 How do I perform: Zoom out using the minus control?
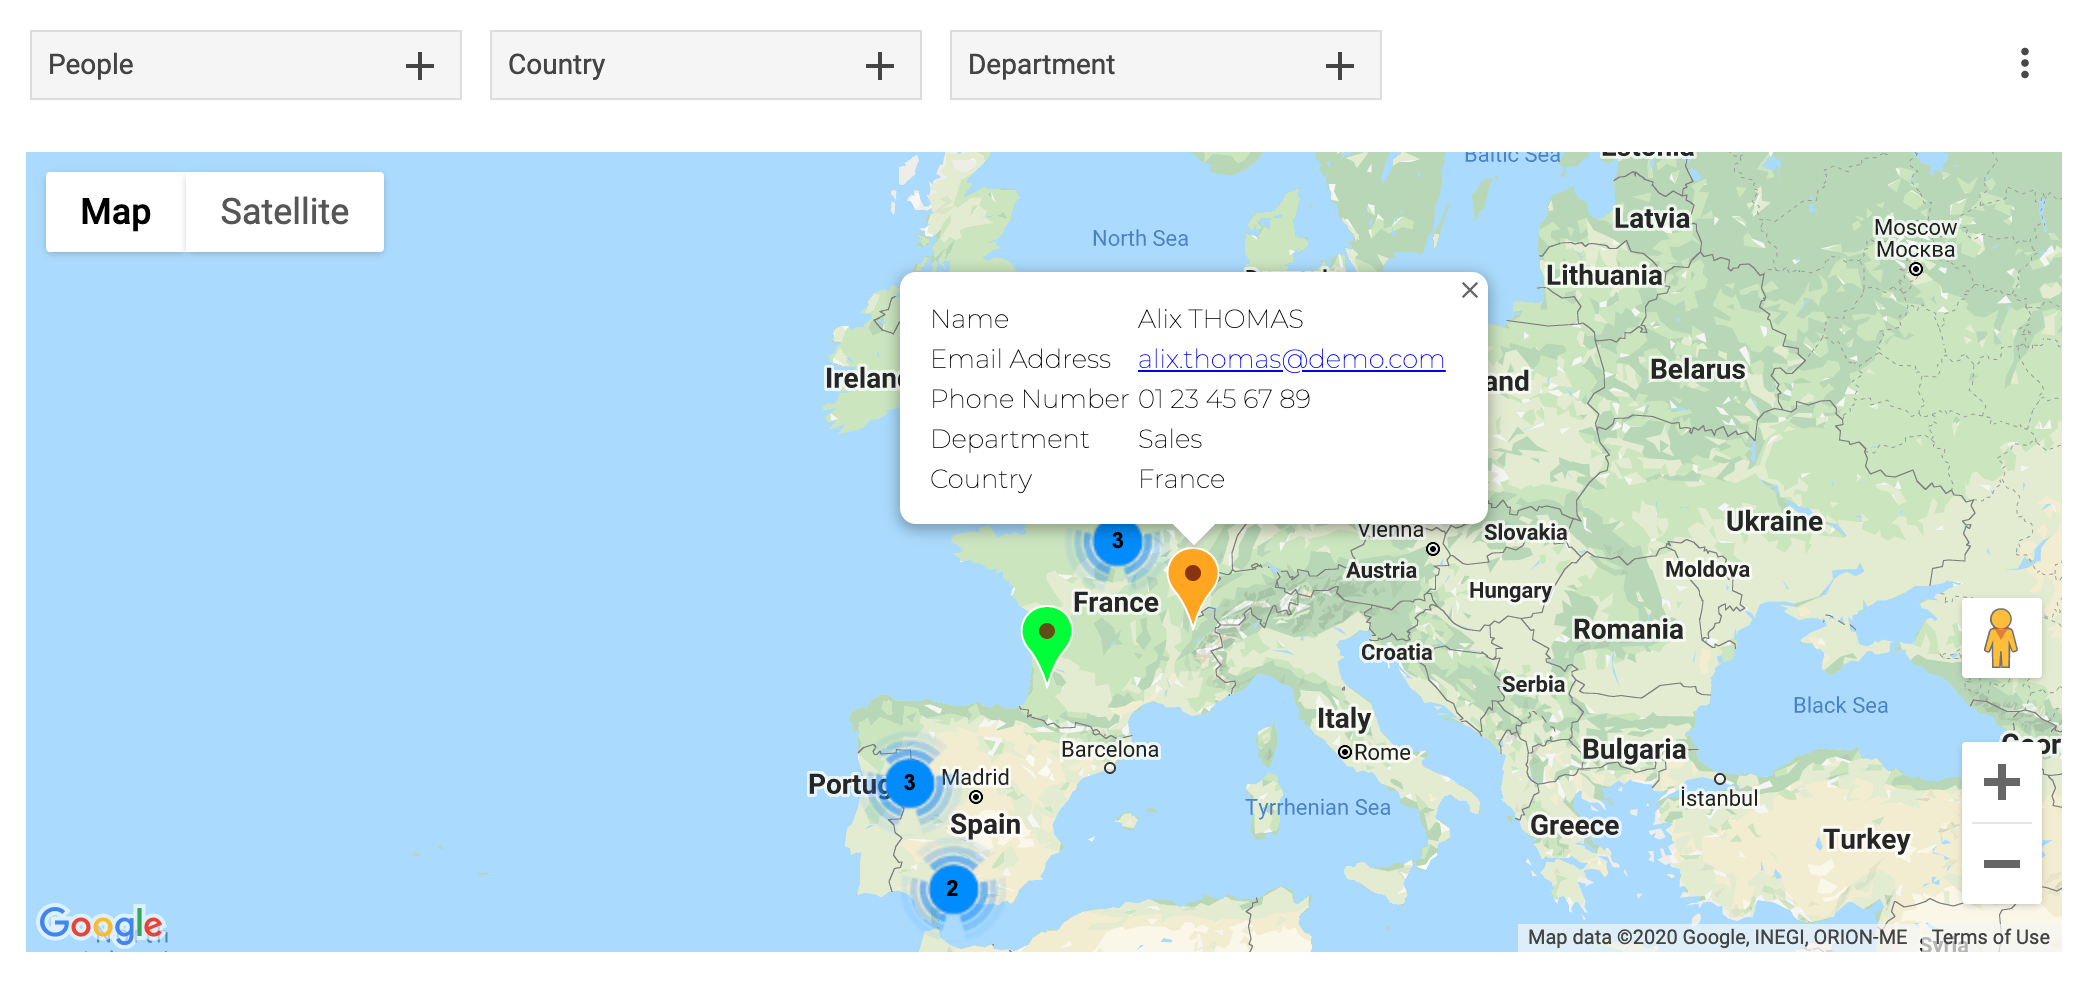pos(2001,862)
